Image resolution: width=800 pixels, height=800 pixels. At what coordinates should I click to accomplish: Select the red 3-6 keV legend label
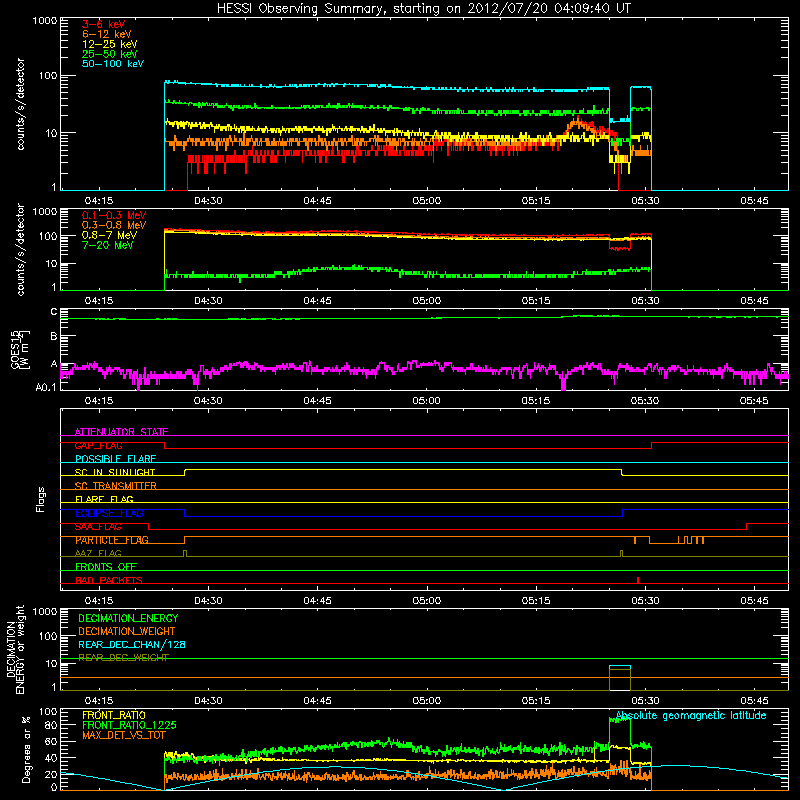(x=103, y=24)
